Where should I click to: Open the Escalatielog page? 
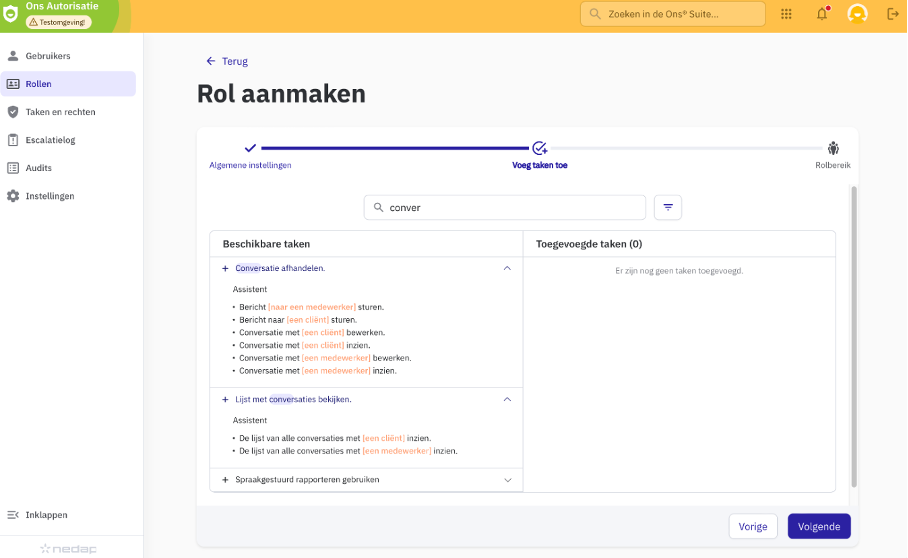[x=50, y=140]
